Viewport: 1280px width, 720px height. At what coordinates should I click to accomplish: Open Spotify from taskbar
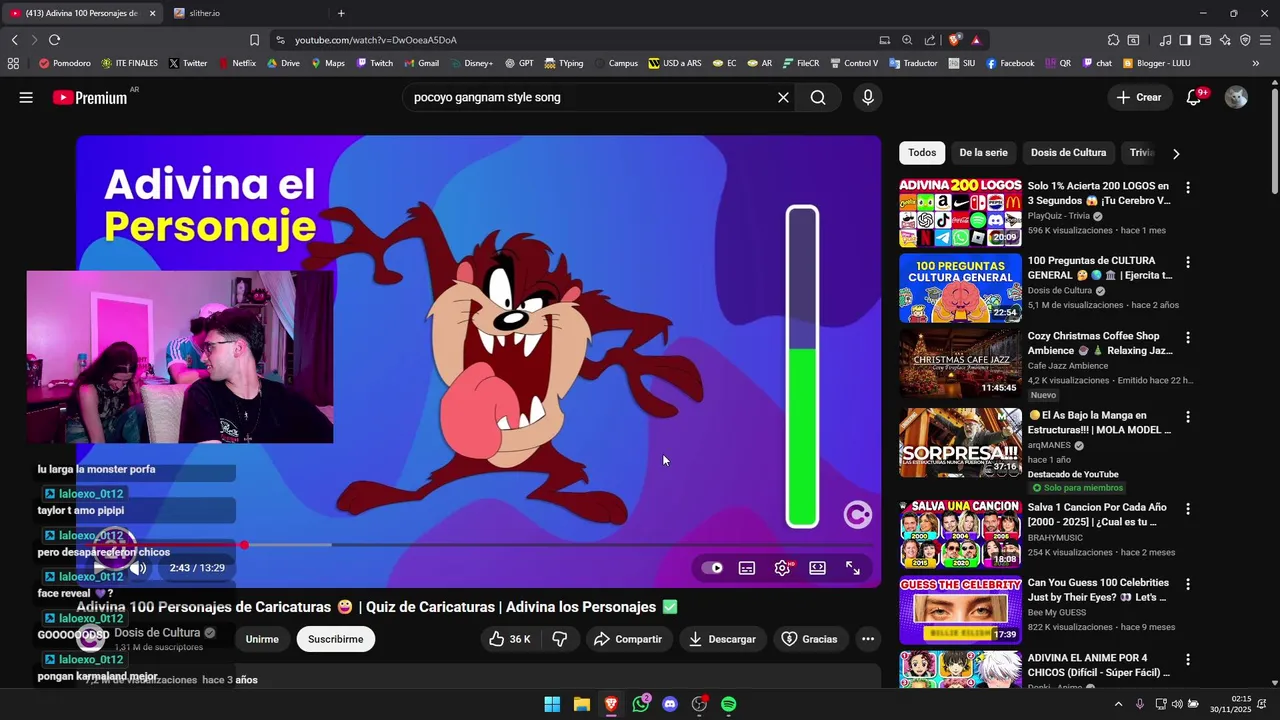click(729, 704)
